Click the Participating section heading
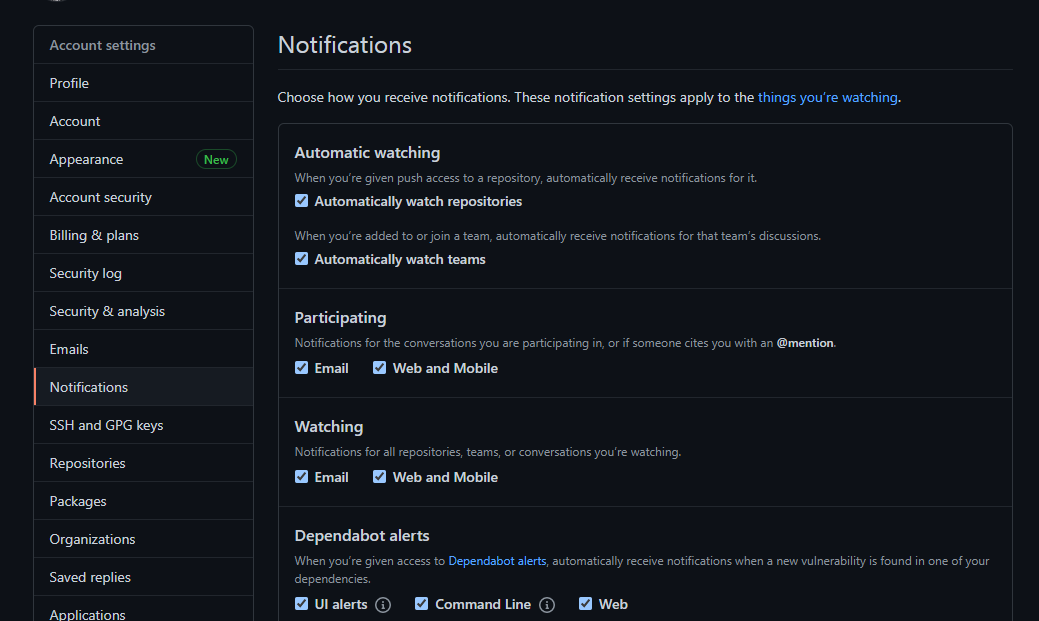The height and width of the screenshot is (621, 1039). click(340, 317)
